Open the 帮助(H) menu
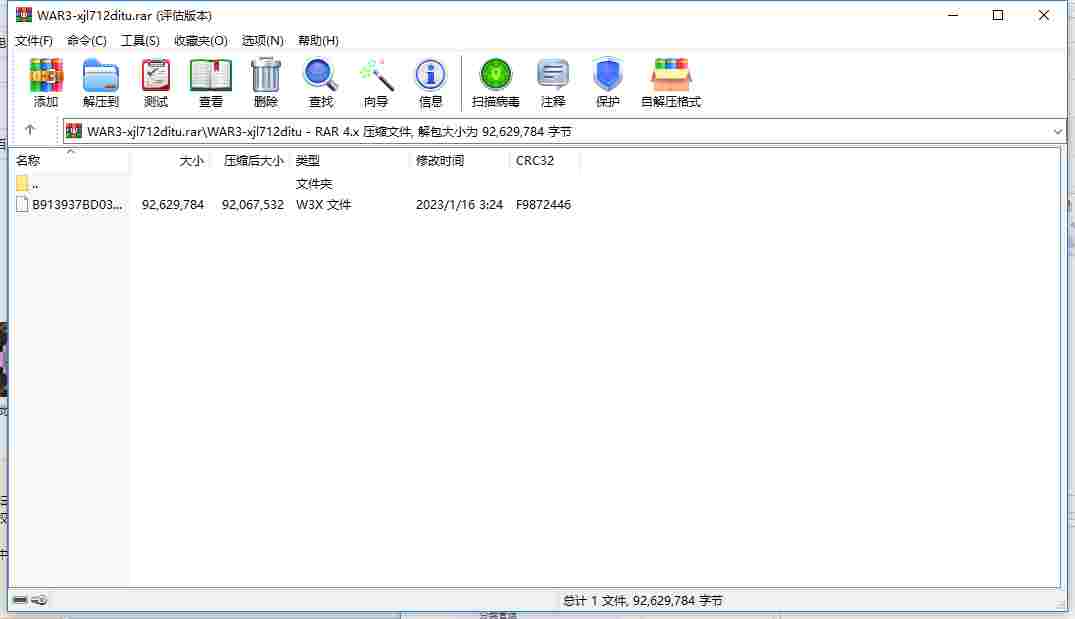The height and width of the screenshot is (619, 1075). [318, 40]
